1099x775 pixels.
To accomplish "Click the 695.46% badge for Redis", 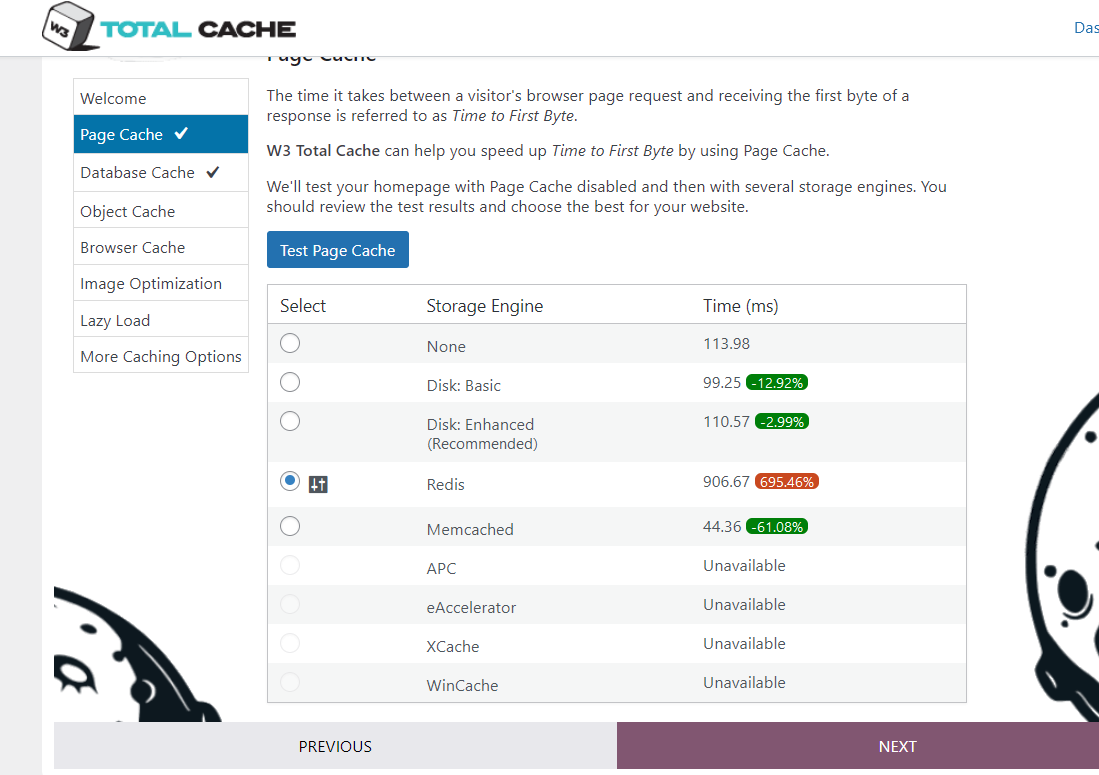I will click(x=786, y=481).
